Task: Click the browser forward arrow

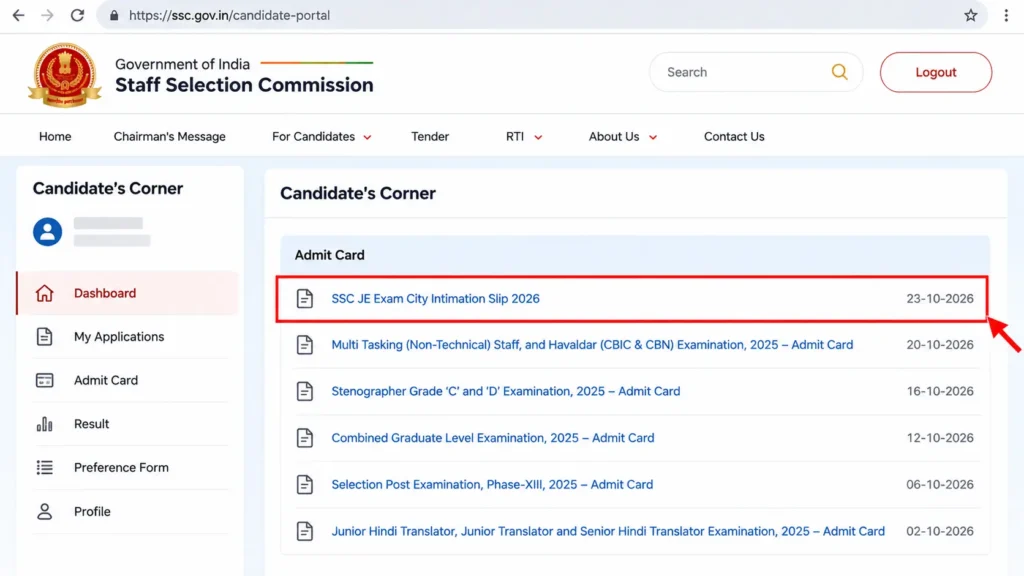Action: point(47,15)
